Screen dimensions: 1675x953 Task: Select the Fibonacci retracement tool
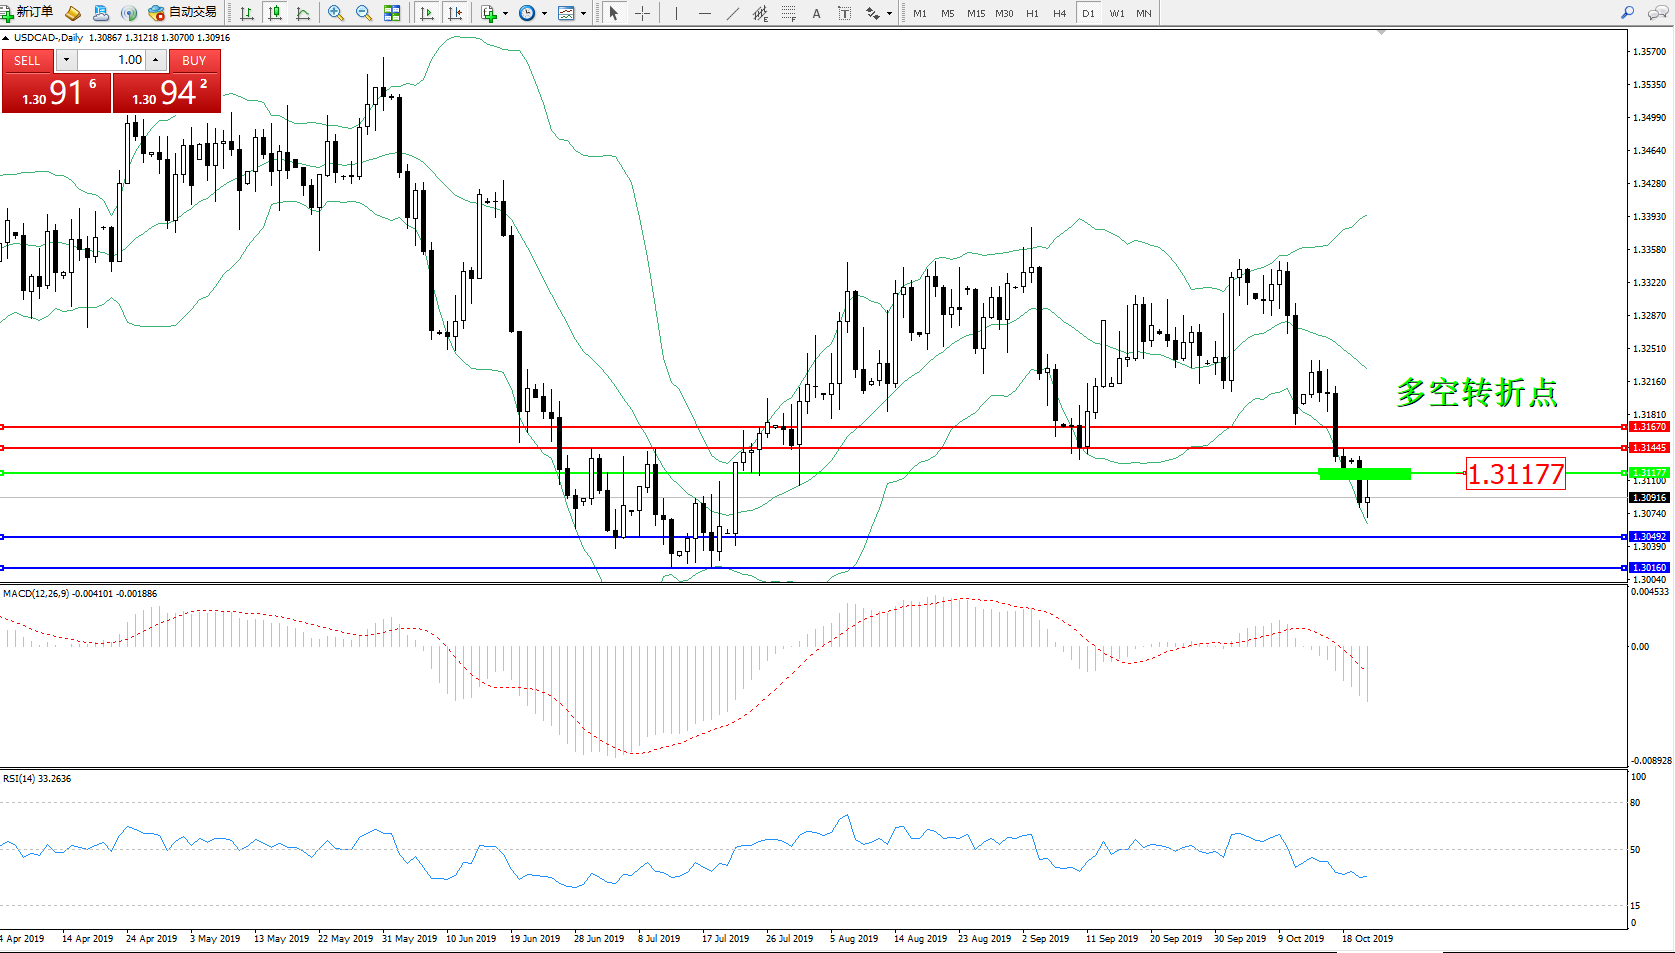(x=789, y=13)
